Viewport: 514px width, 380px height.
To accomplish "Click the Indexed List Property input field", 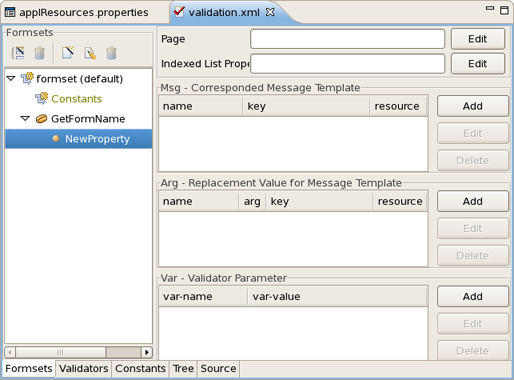I will click(347, 64).
